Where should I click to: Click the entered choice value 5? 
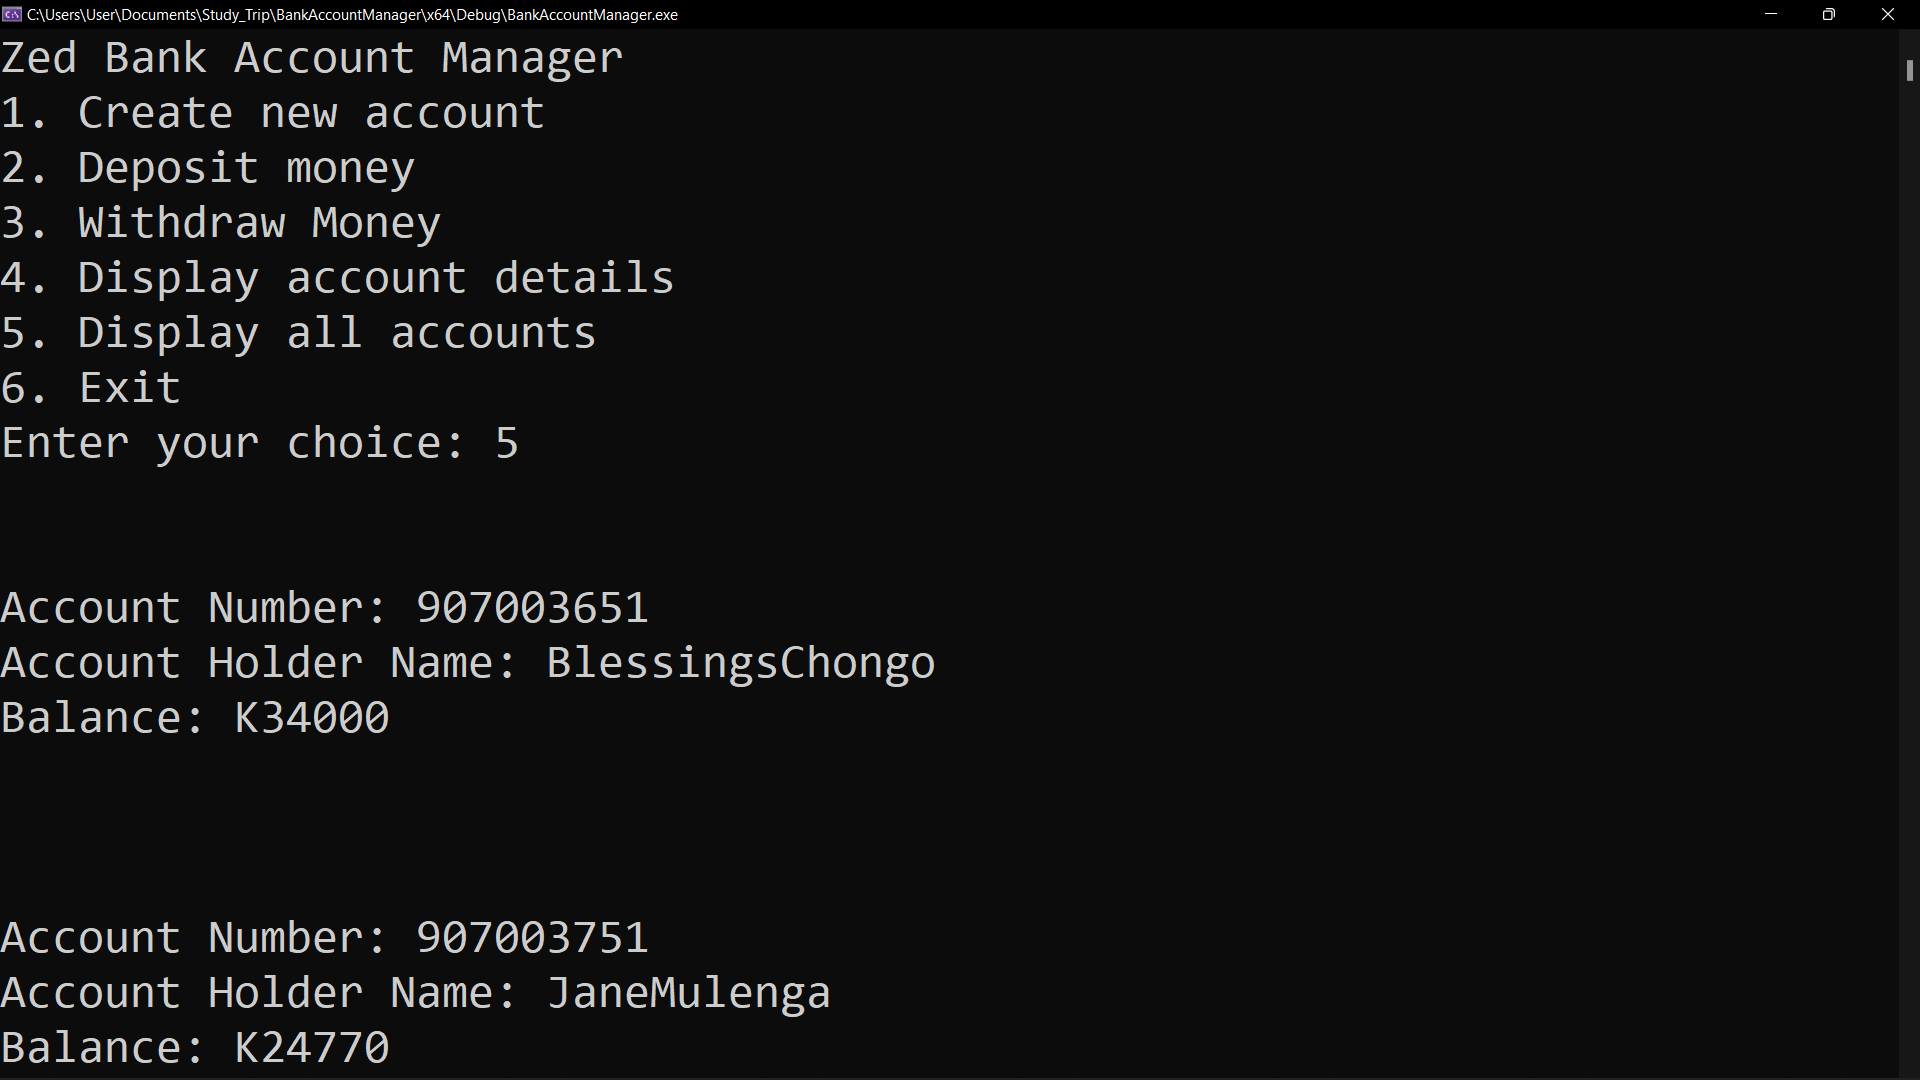(507, 443)
